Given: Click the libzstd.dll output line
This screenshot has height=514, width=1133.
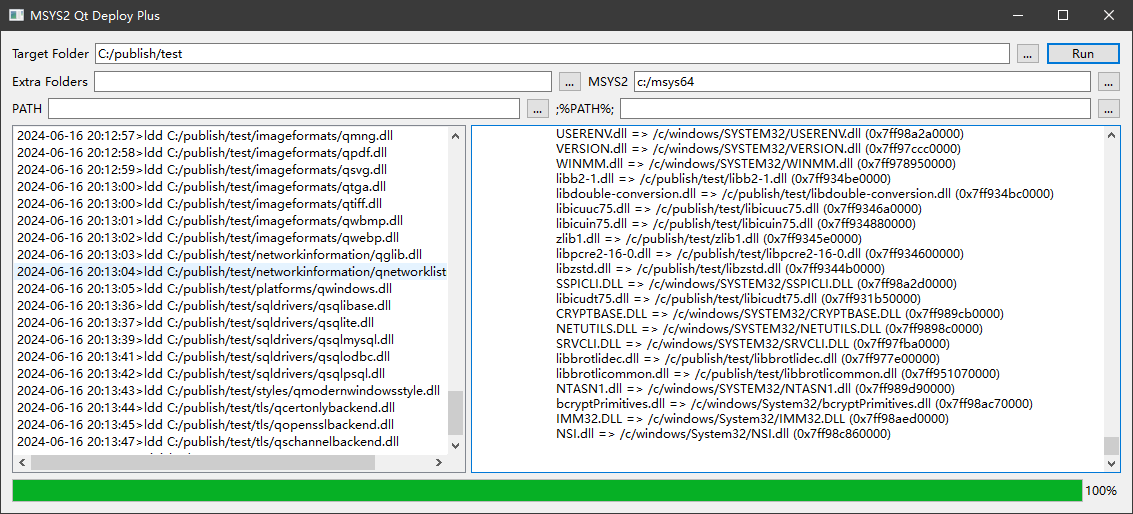Looking at the screenshot, I should click(x=721, y=268).
